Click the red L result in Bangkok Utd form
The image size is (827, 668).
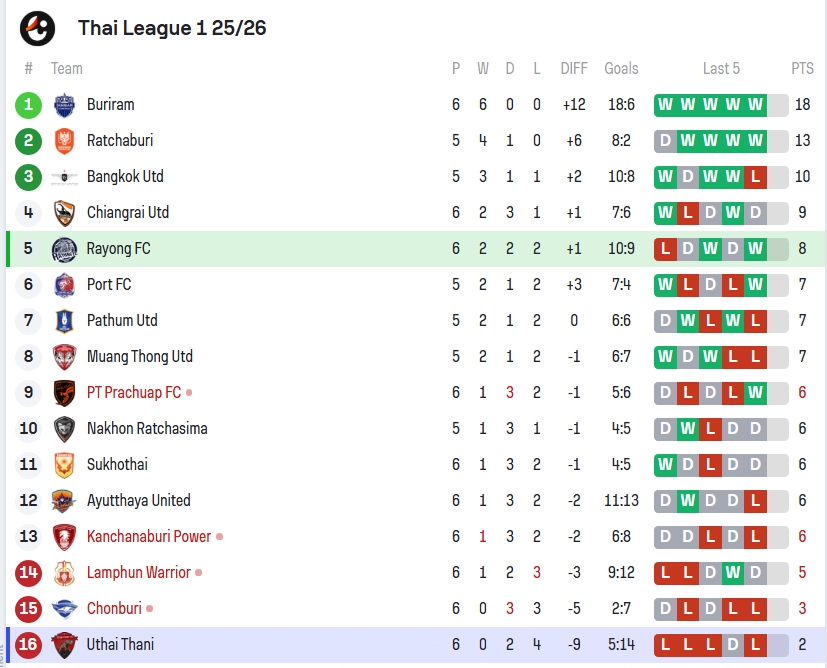click(x=756, y=177)
